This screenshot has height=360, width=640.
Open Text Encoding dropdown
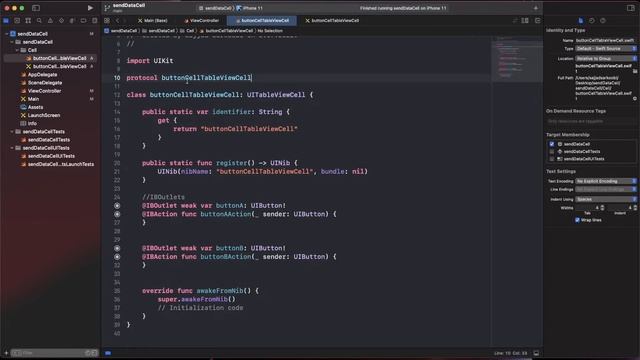(x=606, y=181)
